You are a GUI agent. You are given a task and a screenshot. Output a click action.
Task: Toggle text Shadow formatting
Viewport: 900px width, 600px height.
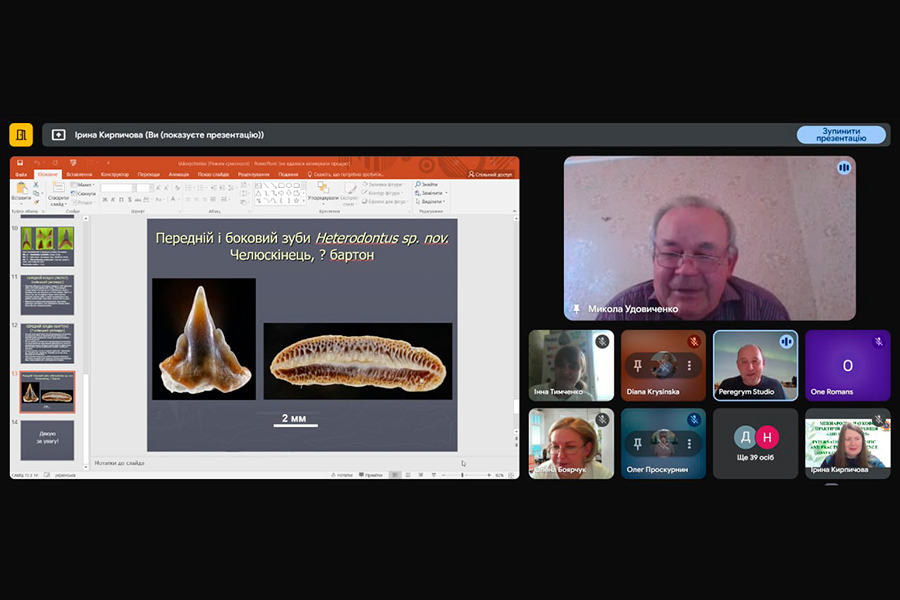pos(130,200)
